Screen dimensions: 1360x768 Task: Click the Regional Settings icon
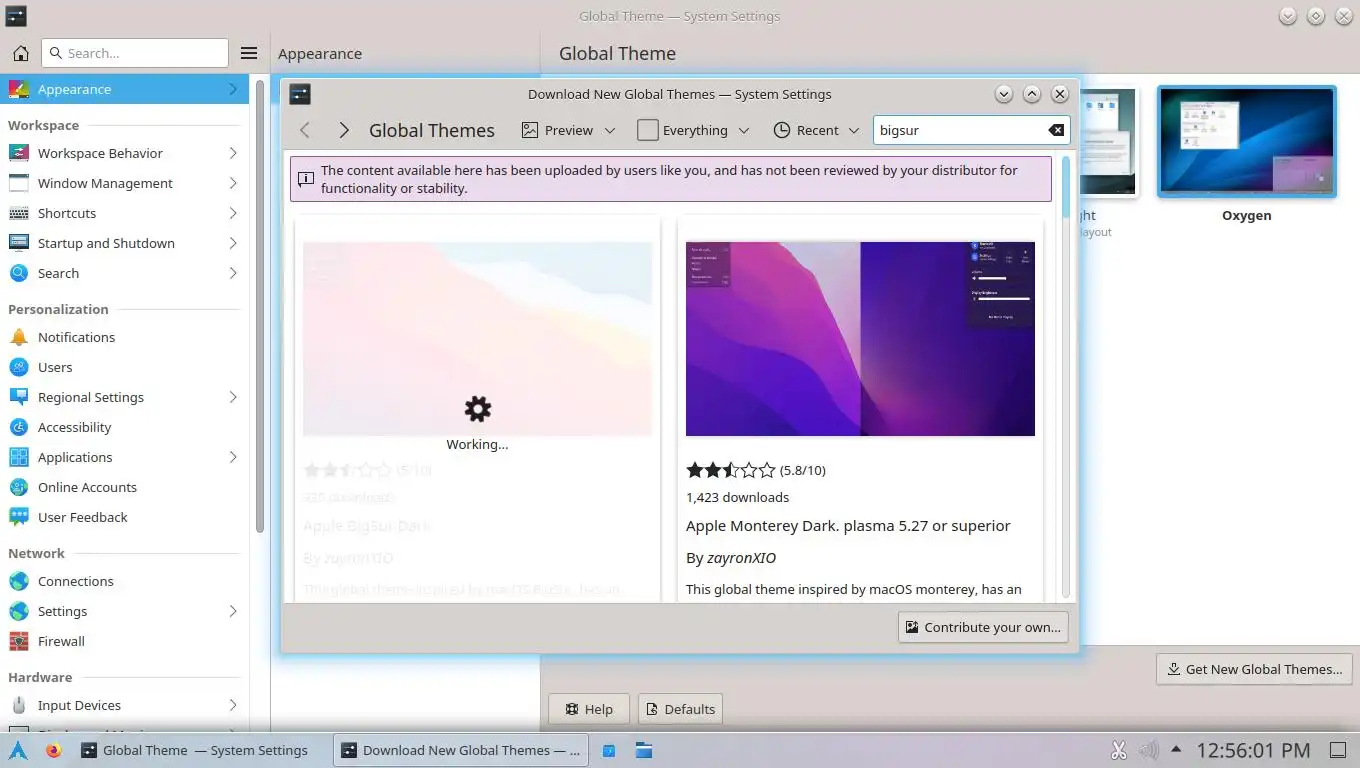click(19, 397)
